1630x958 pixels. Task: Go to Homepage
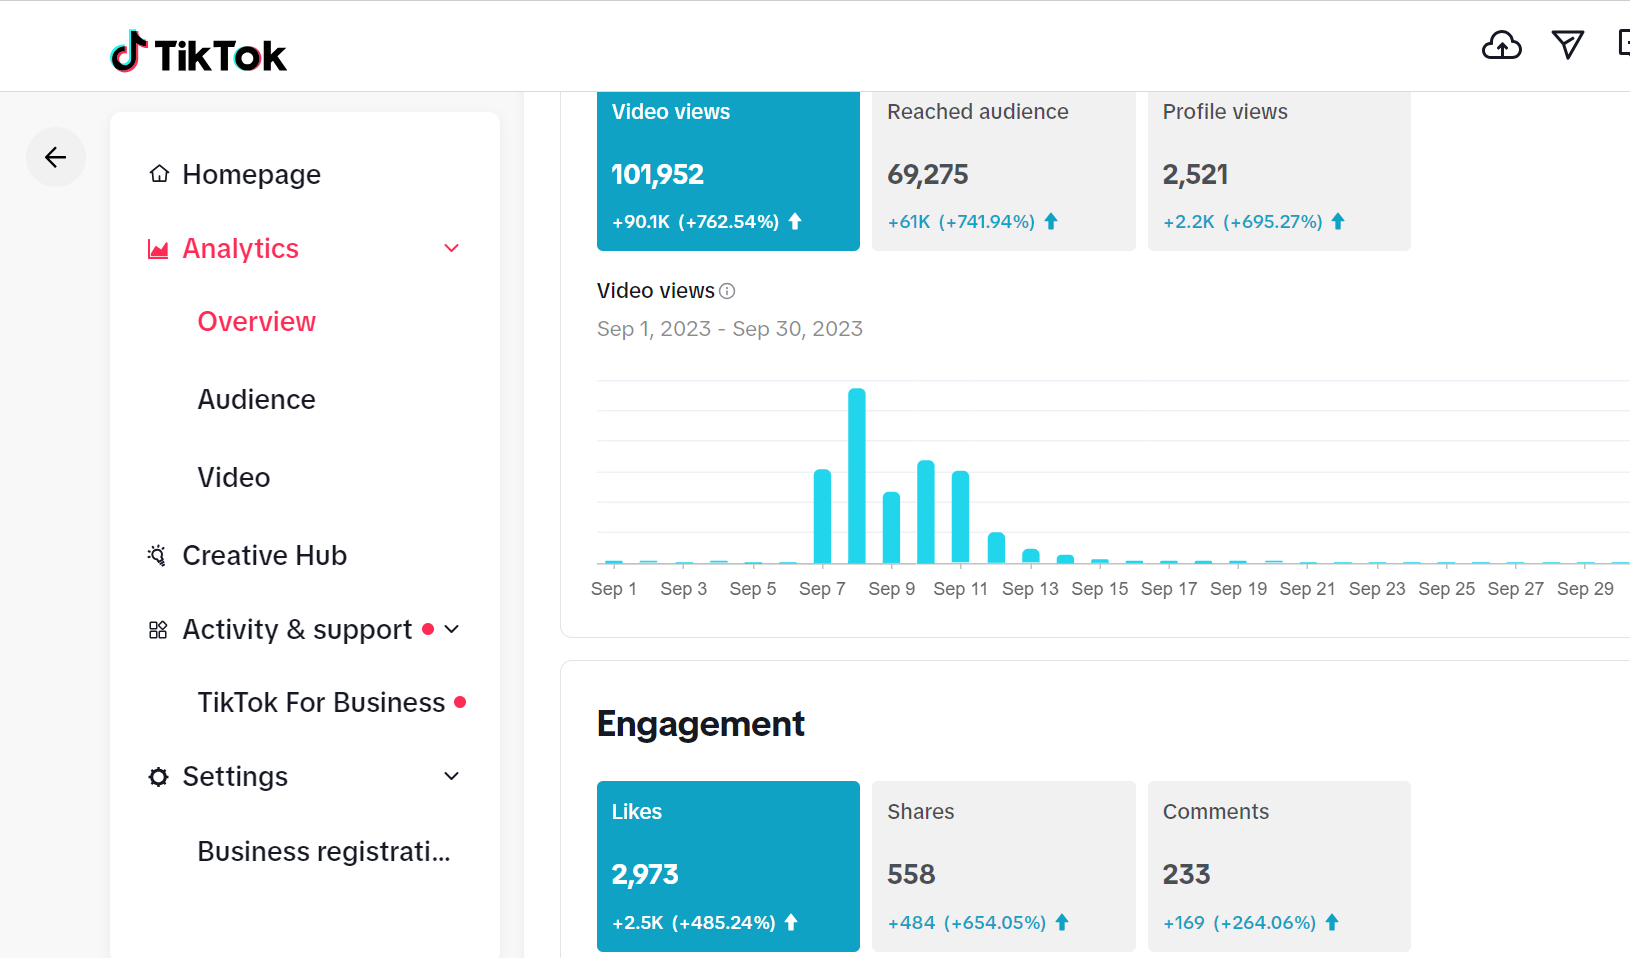(x=251, y=174)
